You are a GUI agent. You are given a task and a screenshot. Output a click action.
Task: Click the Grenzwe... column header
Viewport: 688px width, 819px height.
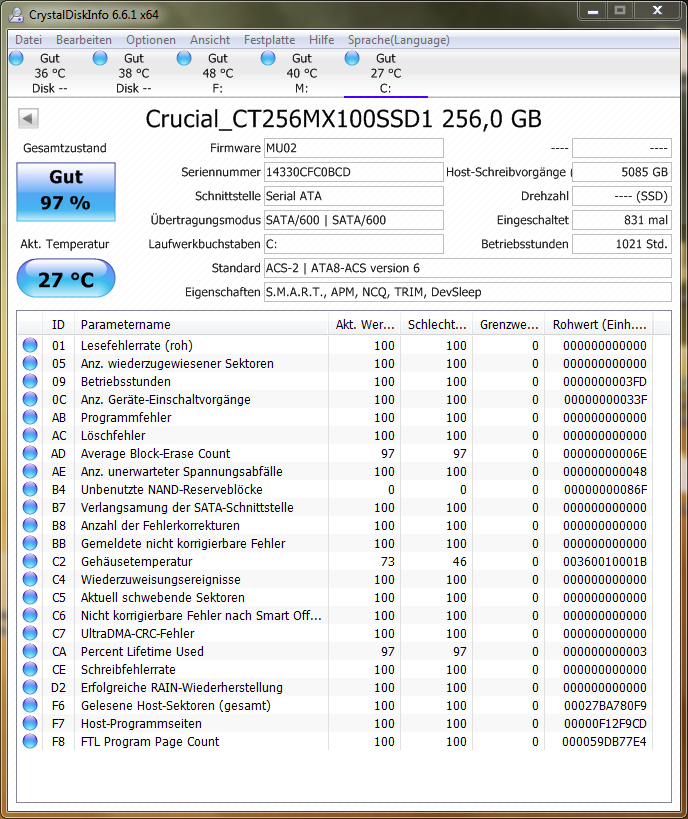tap(509, 324)
